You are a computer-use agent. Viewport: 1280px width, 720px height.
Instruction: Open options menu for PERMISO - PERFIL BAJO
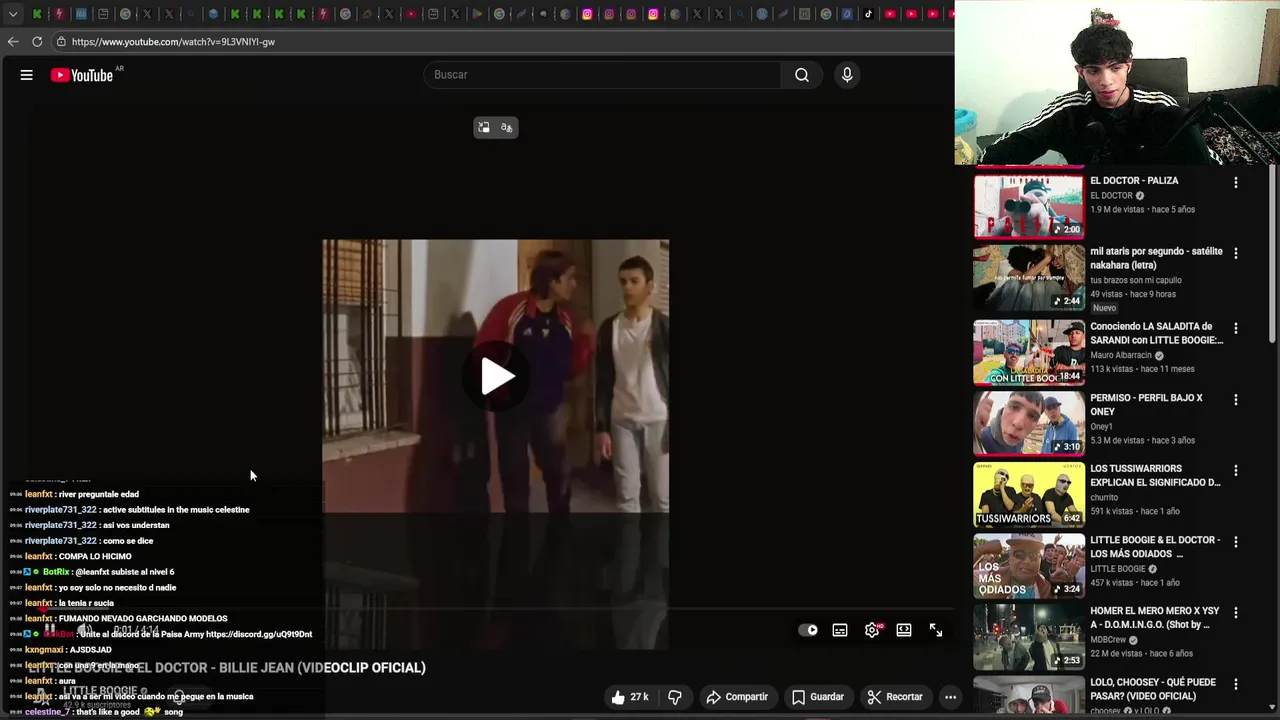(x=1236, y=399)
